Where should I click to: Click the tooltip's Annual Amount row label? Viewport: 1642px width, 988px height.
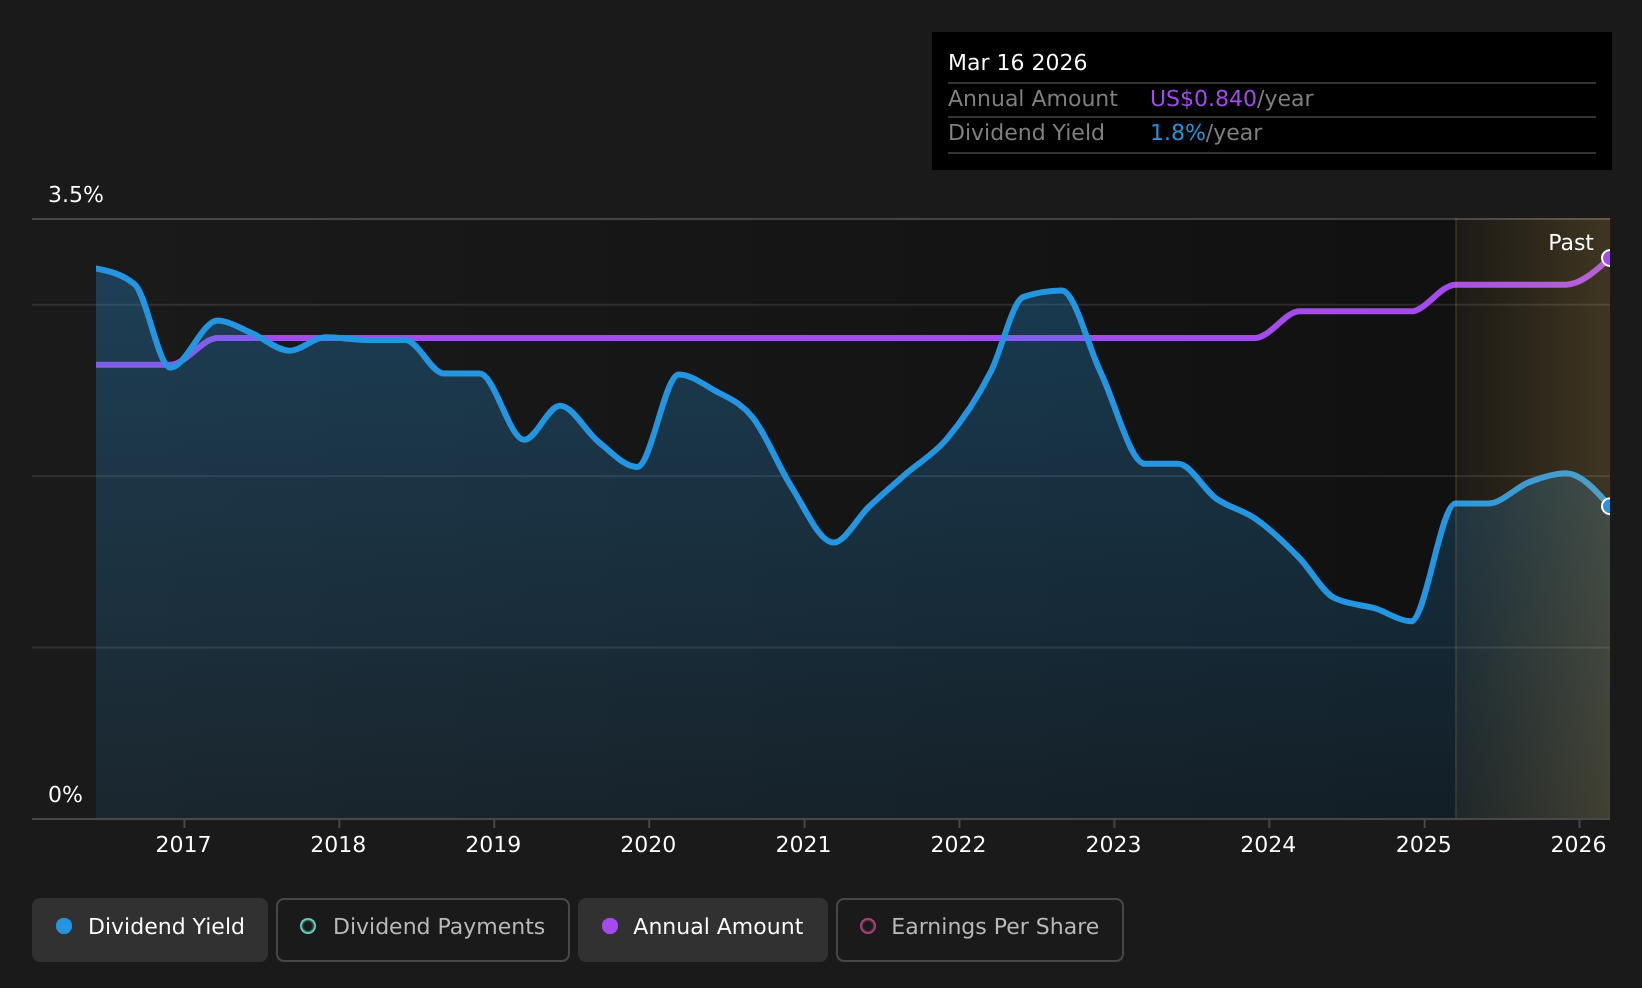pos(1033,99)
